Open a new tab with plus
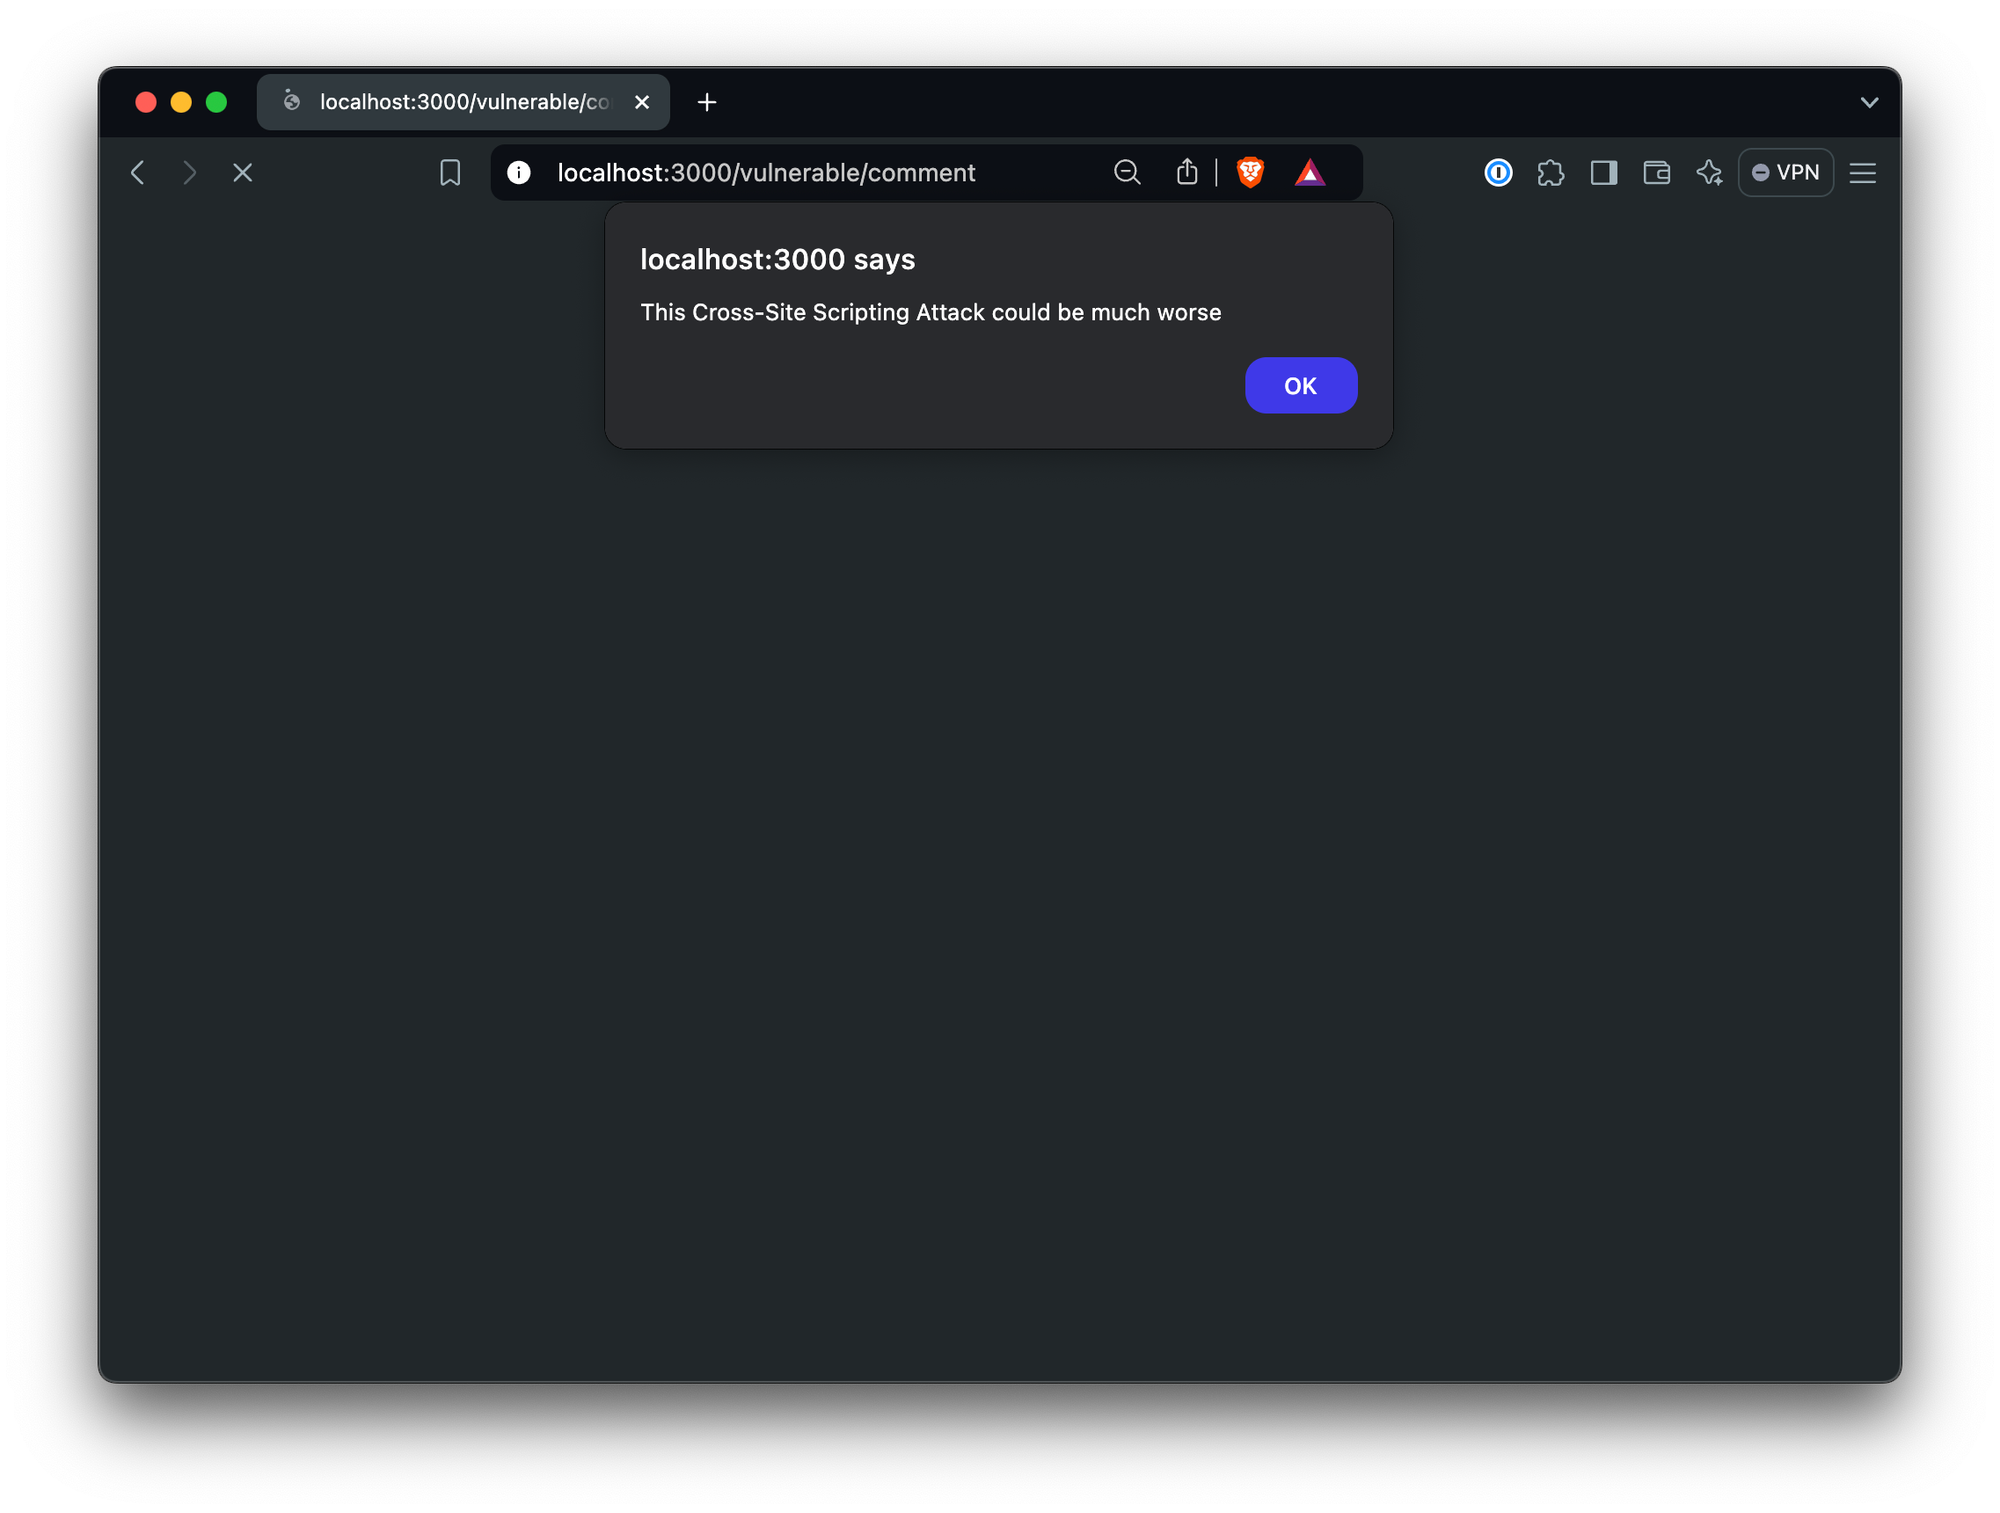The height and width of the screenshot is (1513, 2000). coord(707,102)
